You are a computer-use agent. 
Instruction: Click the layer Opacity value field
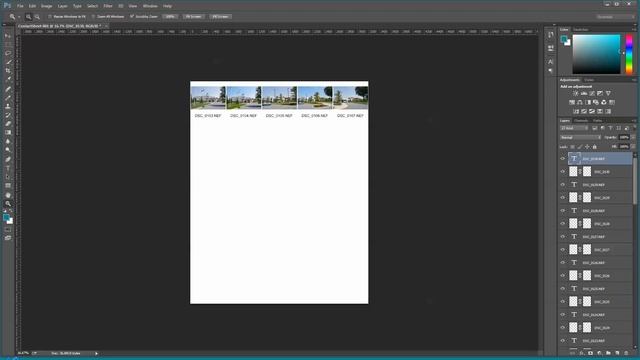(x=624, y=138)
